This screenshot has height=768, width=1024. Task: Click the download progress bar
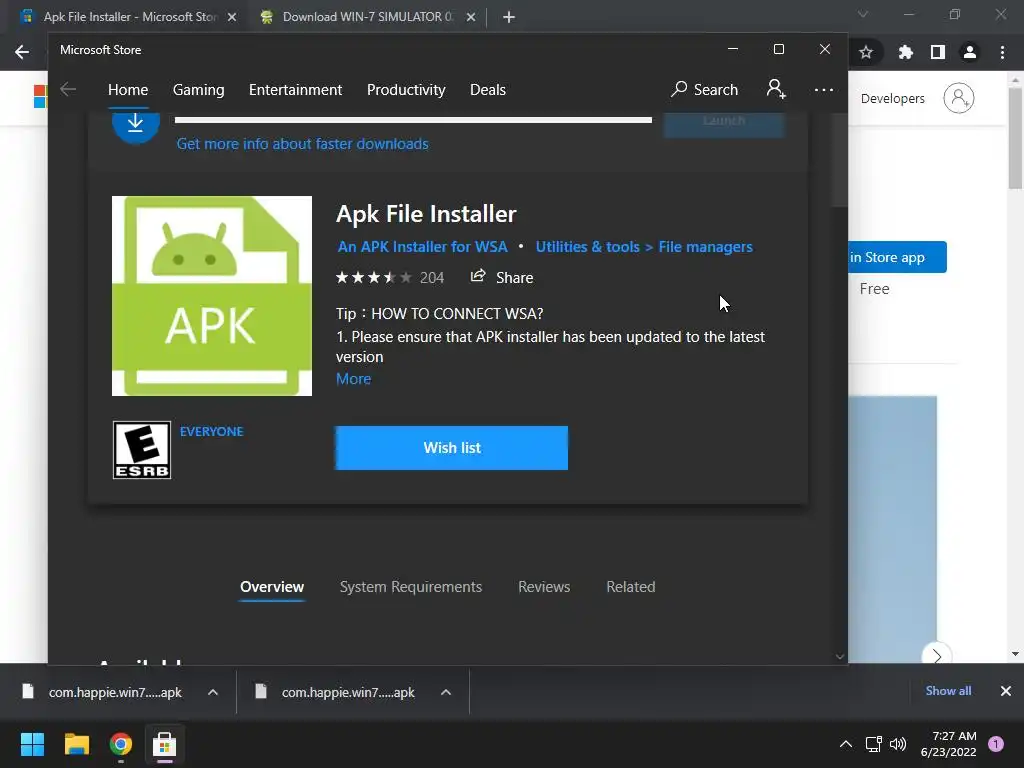413,120
